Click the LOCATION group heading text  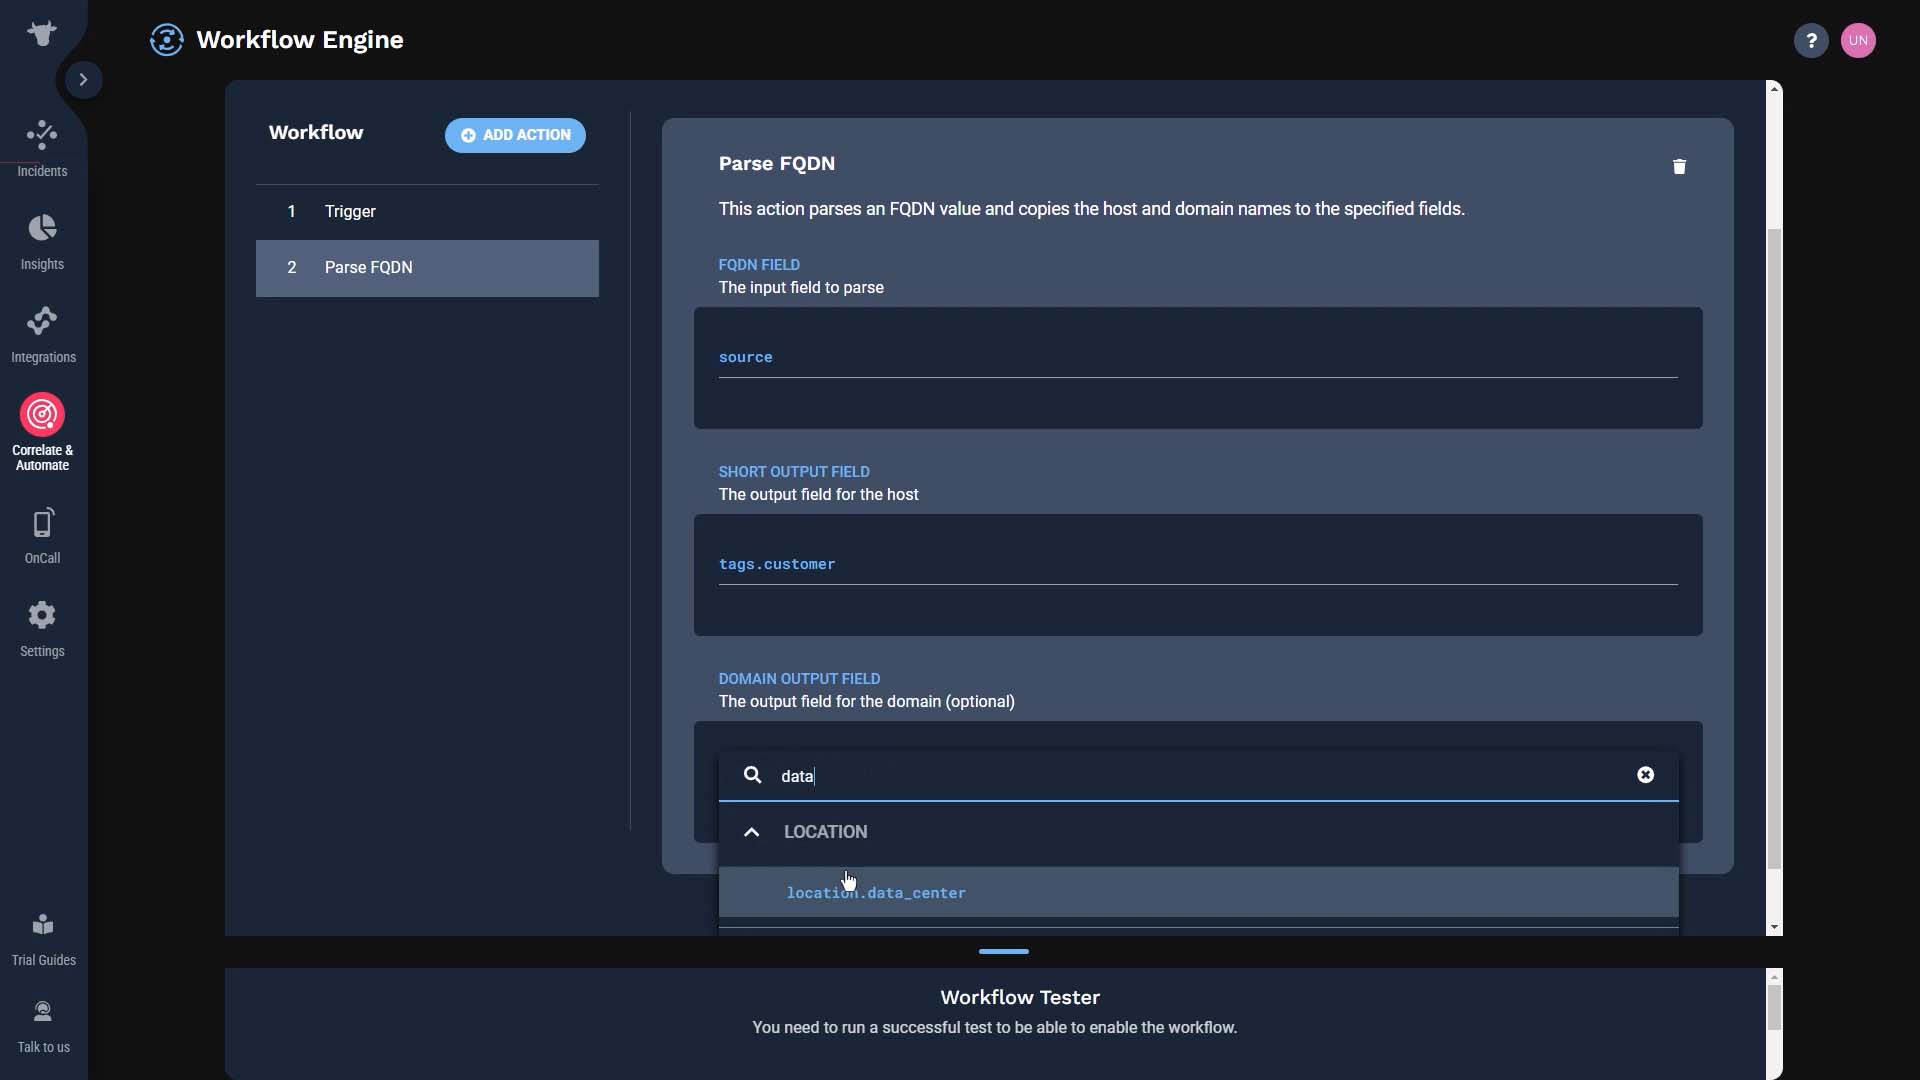[825, 832]
